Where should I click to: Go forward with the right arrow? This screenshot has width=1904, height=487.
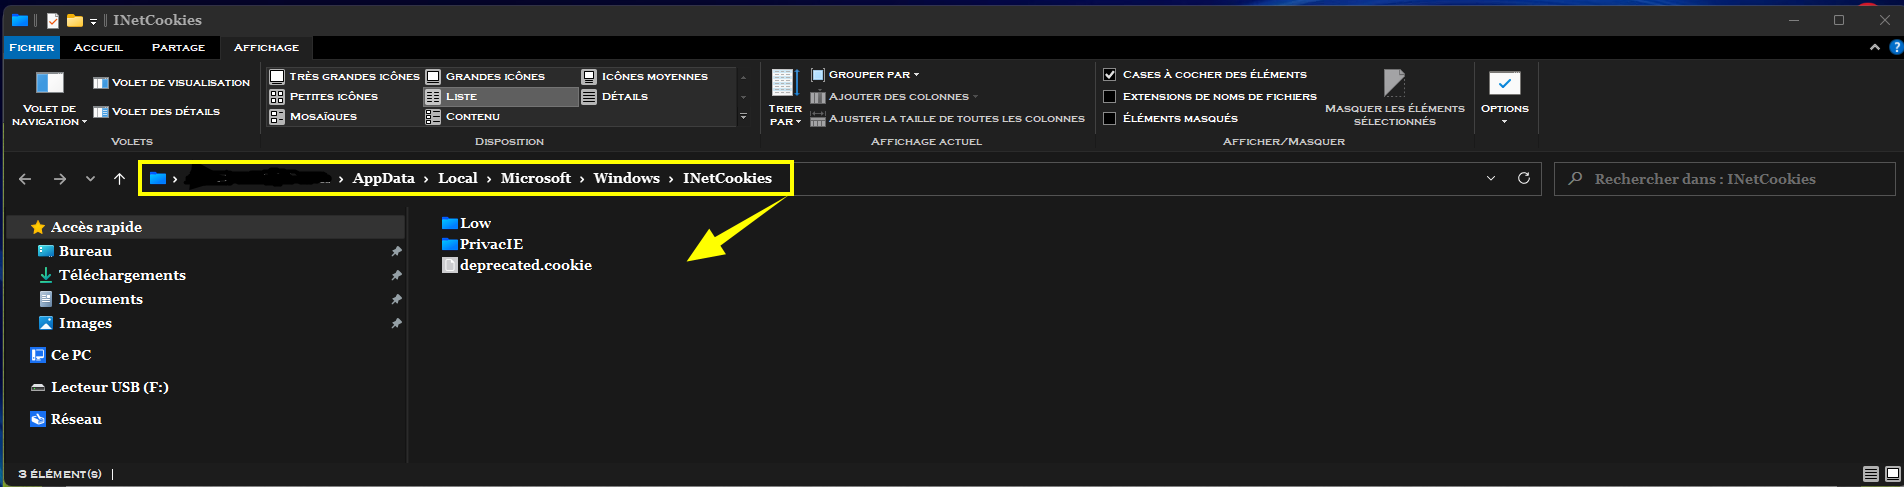pos(60,179)
